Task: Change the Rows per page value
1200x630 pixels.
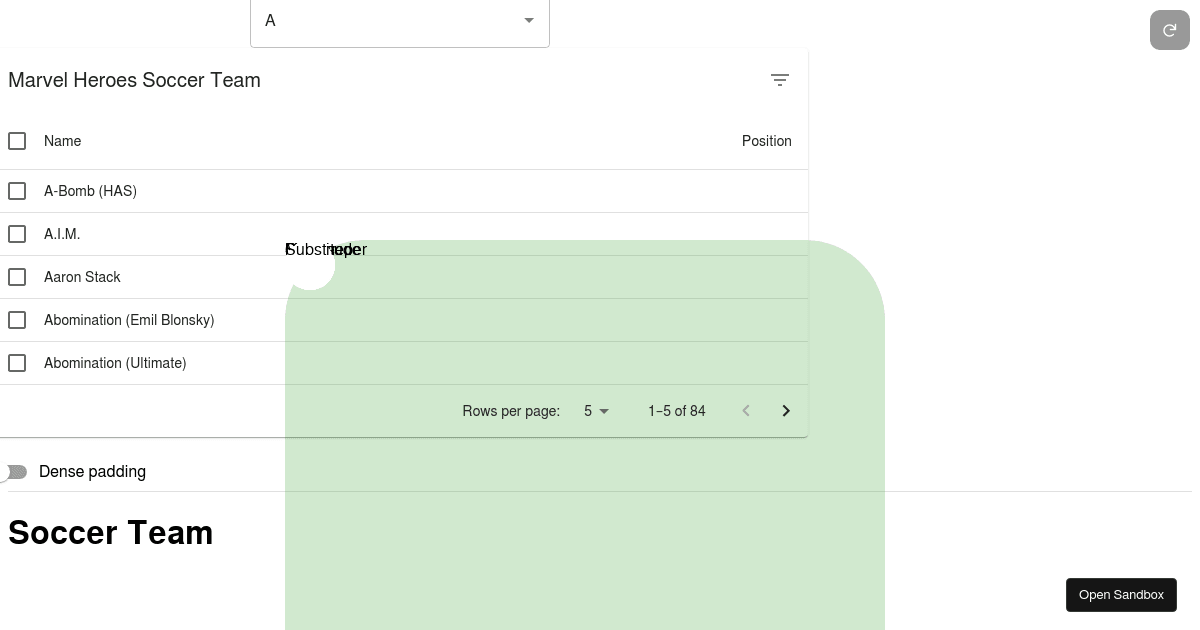Action: [588, 411]
